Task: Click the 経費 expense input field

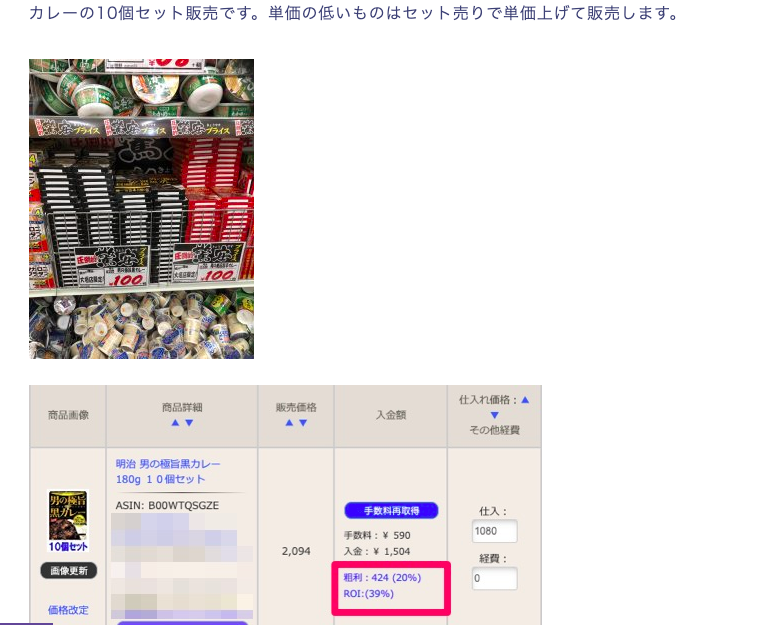Action: (x=494, y=578)
